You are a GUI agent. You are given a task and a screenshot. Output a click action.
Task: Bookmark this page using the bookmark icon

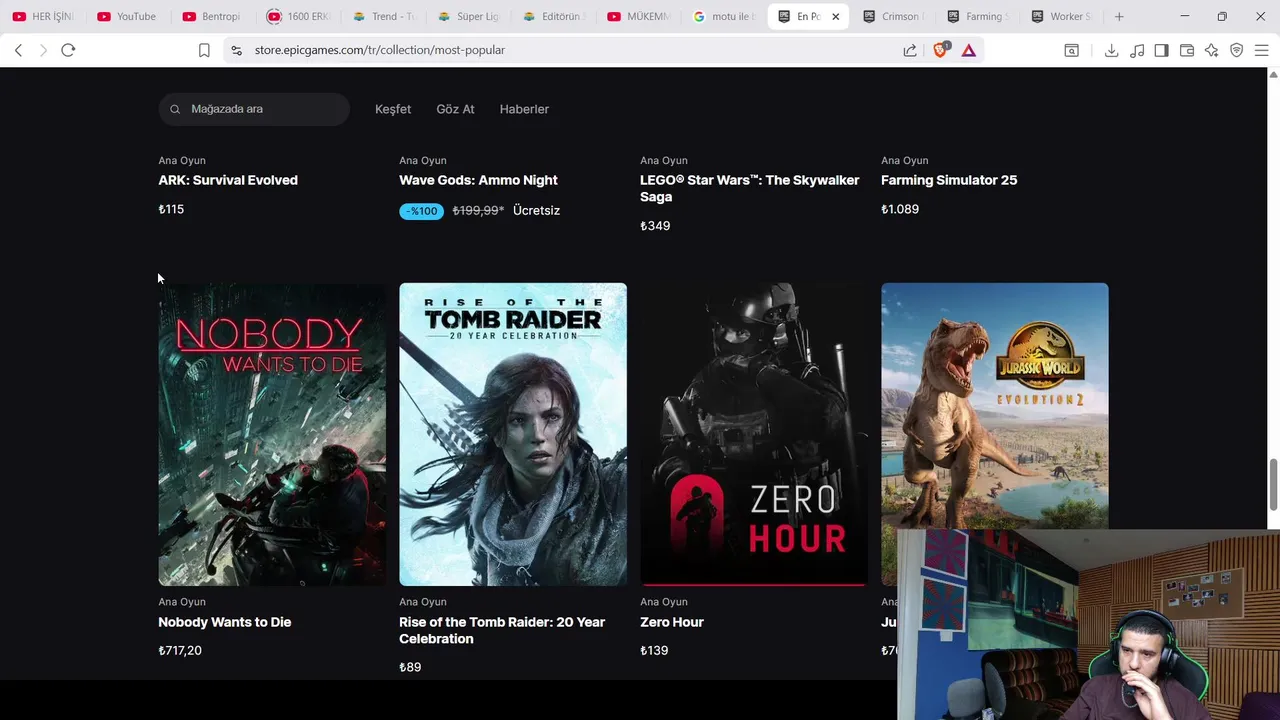204,50
